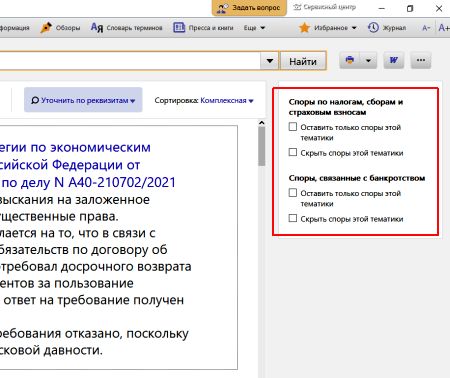Open Журнал clock icon
Viewport: 450px width, 378px height.
point(373,28)
